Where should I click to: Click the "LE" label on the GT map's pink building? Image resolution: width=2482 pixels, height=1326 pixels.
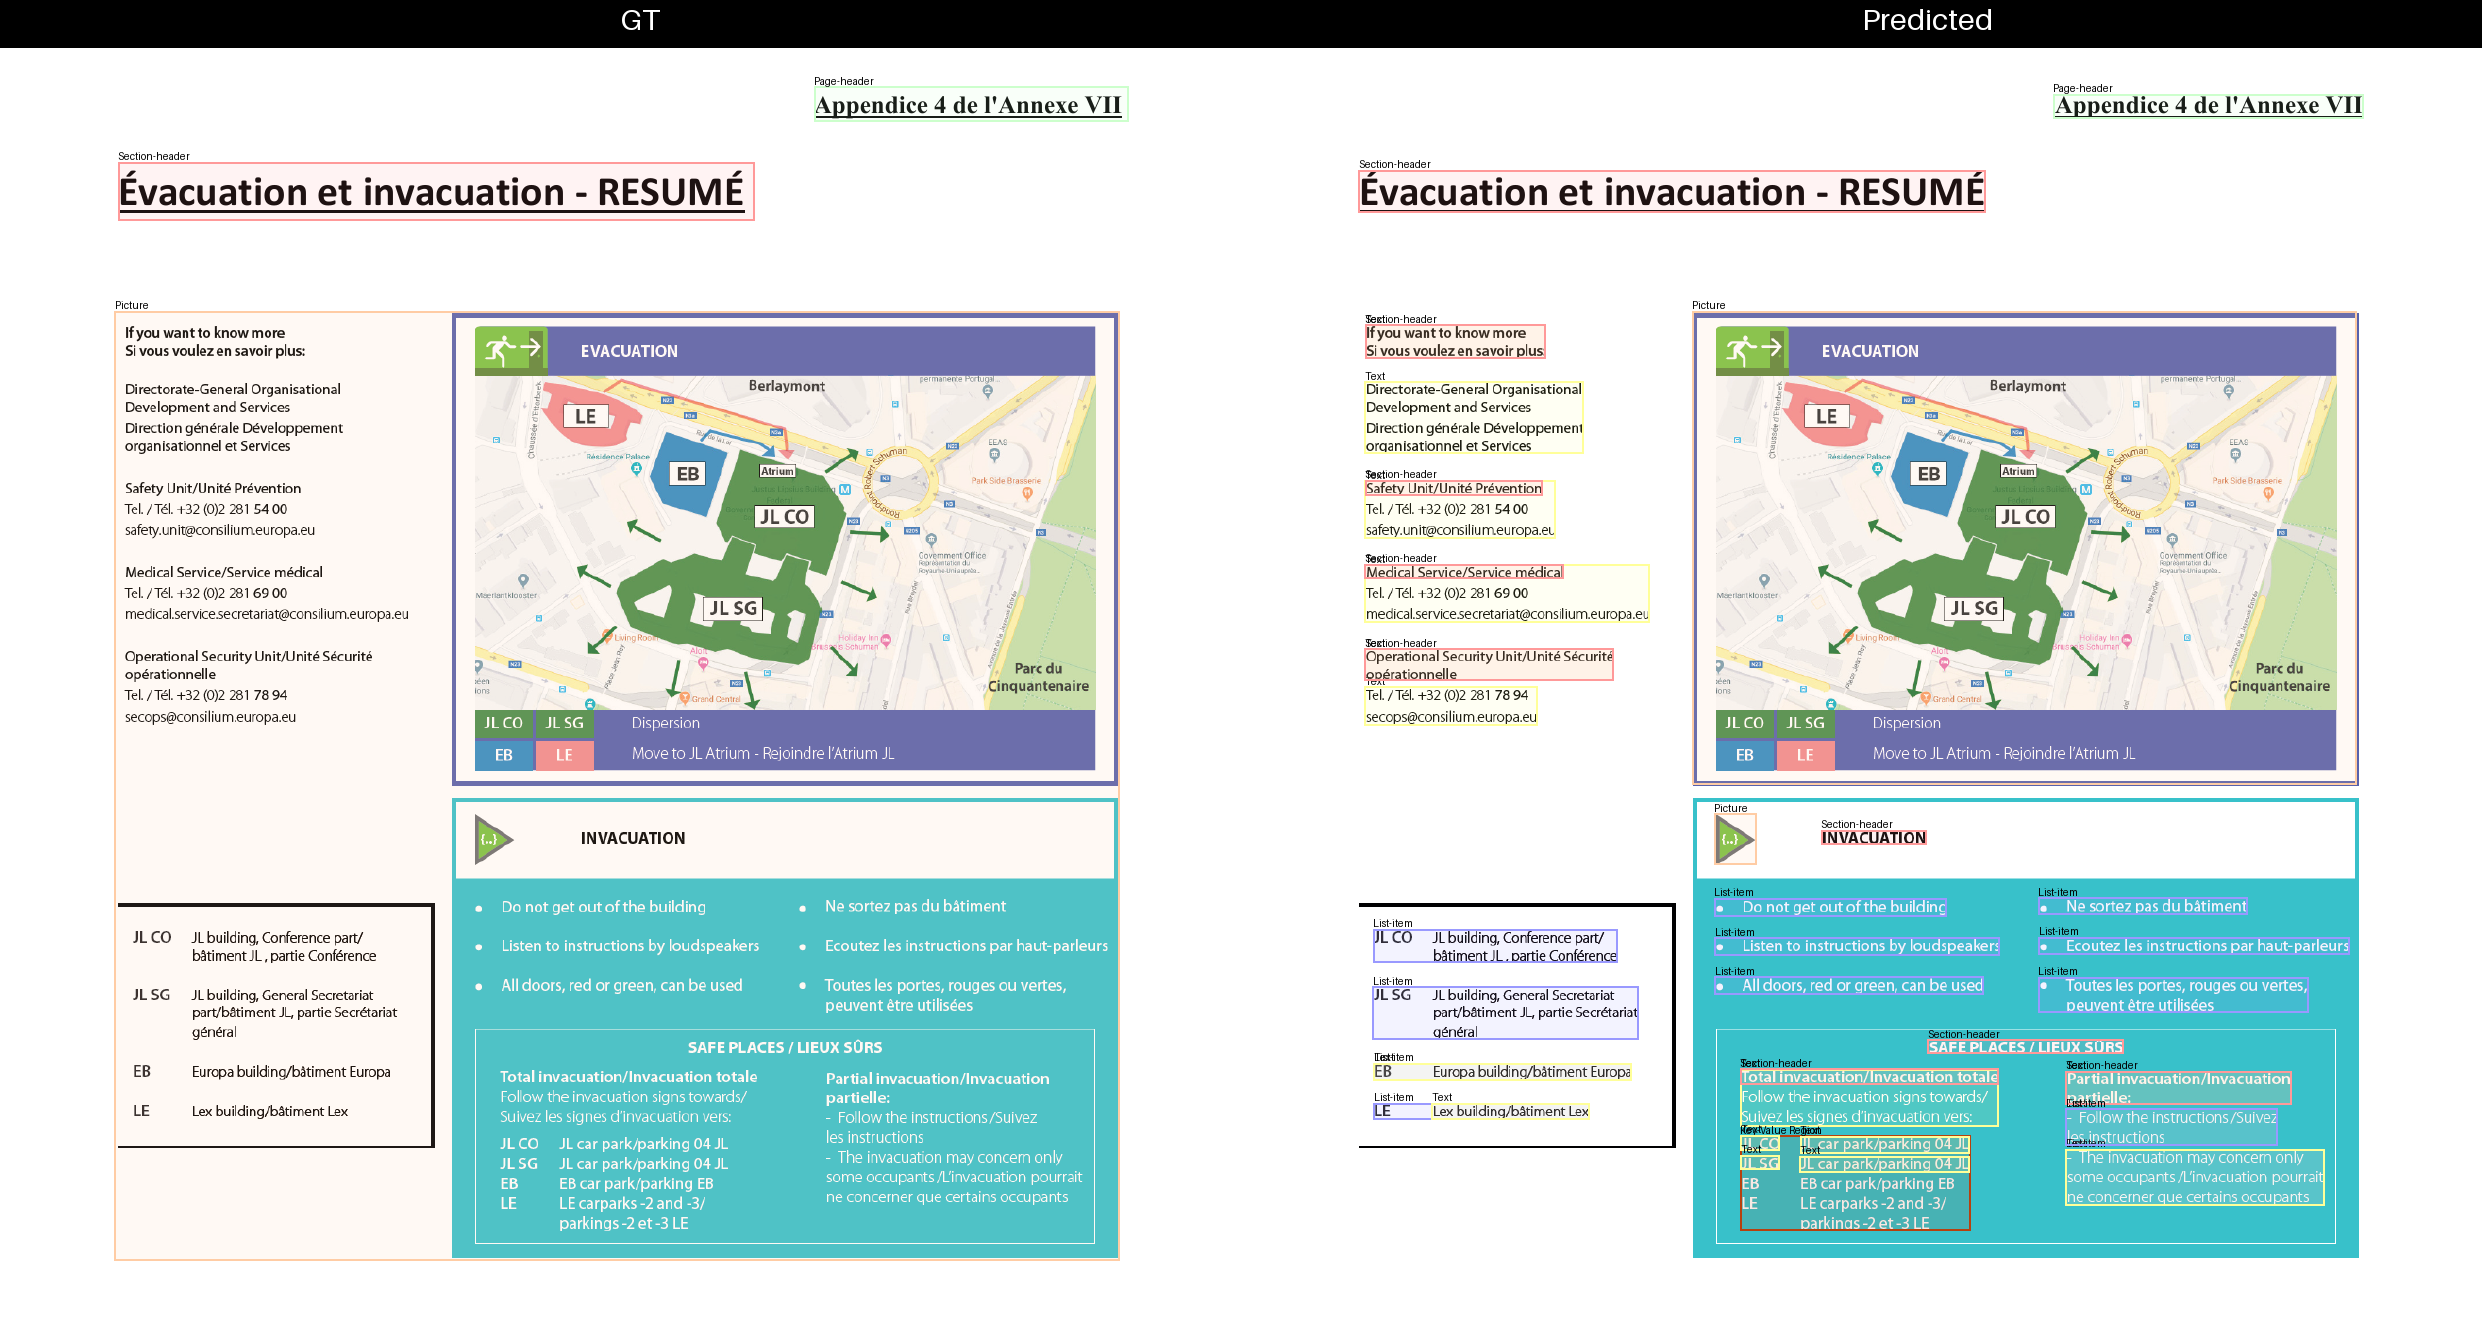pos(586,416)
